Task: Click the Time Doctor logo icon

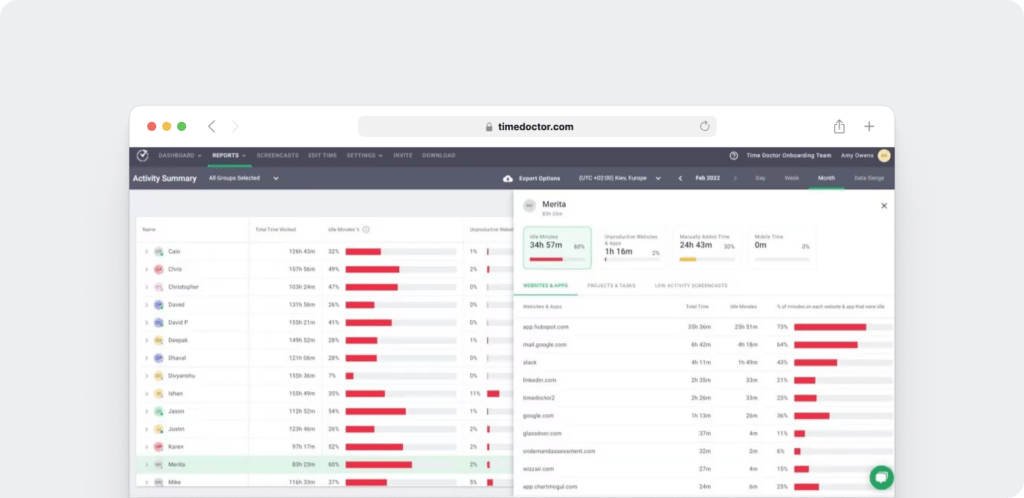Action: 142,155
